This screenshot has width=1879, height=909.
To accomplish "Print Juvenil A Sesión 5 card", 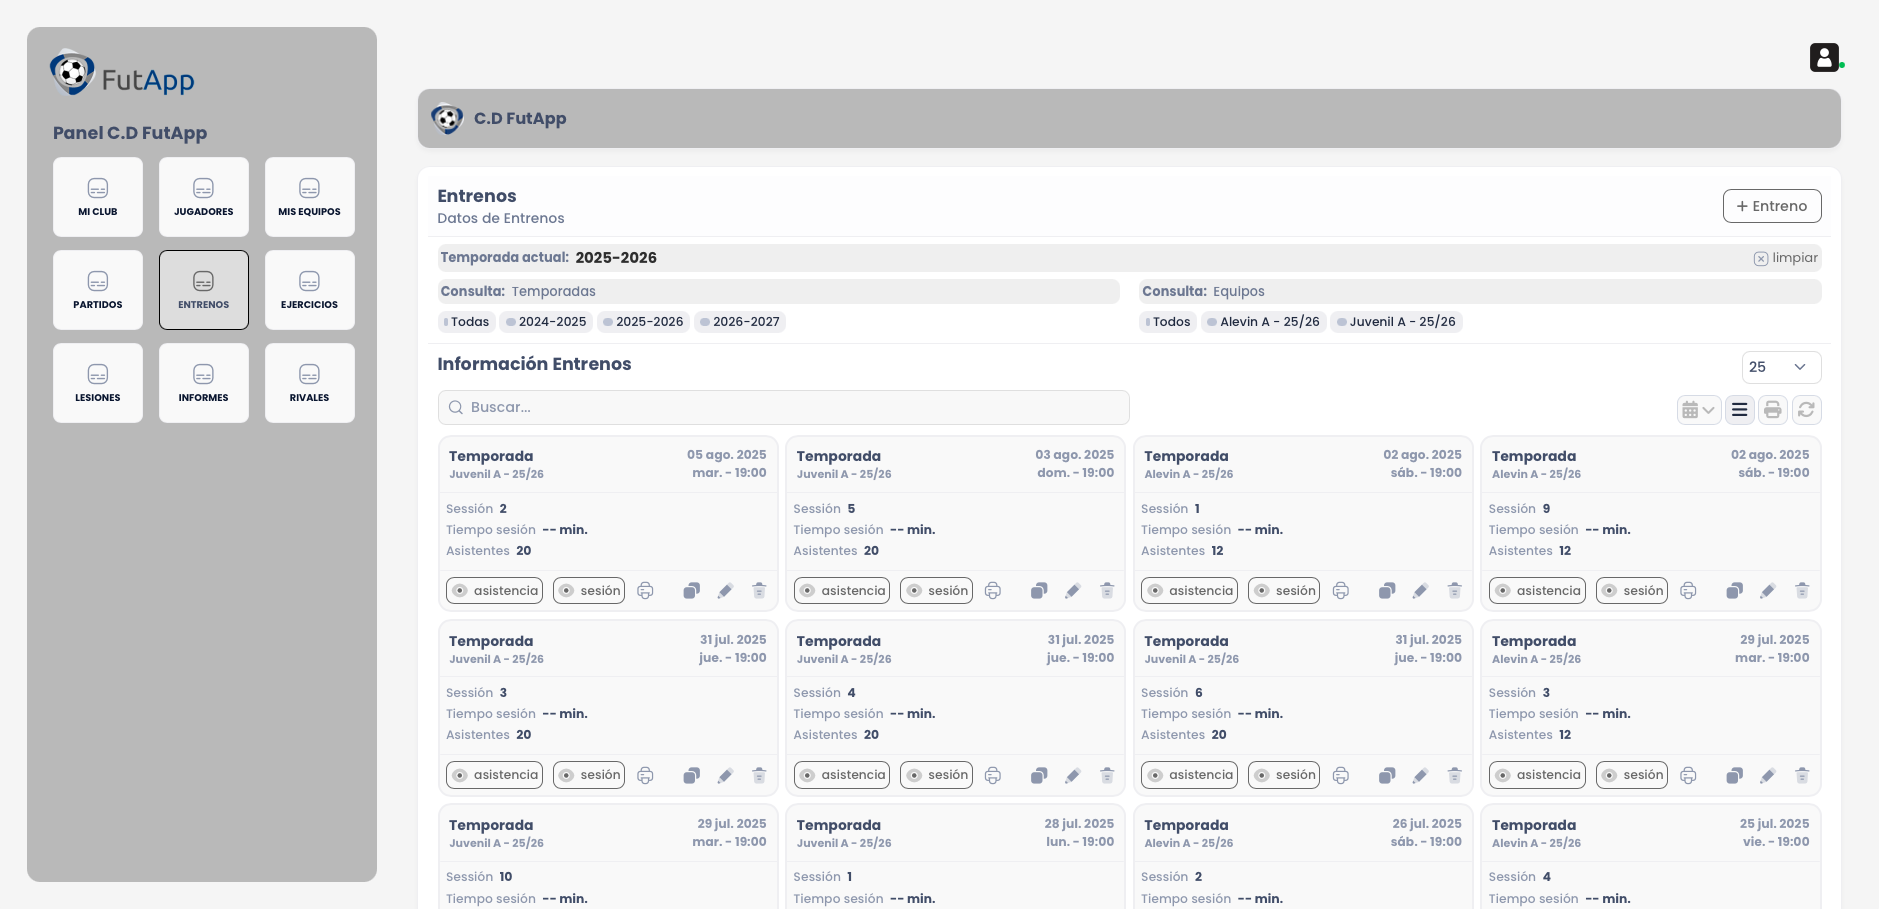I will (x=993, y=591).
